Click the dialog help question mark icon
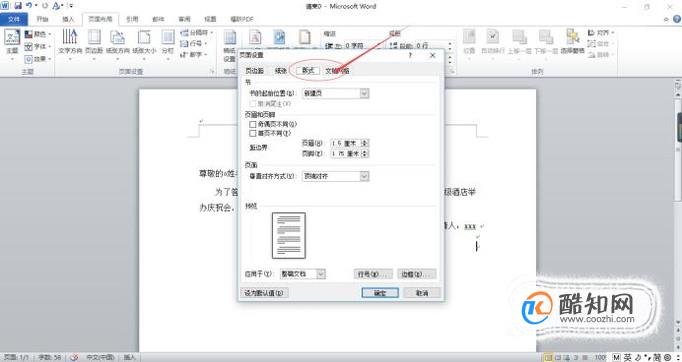This screenshot has width=682, height=362. coord(410,56)
